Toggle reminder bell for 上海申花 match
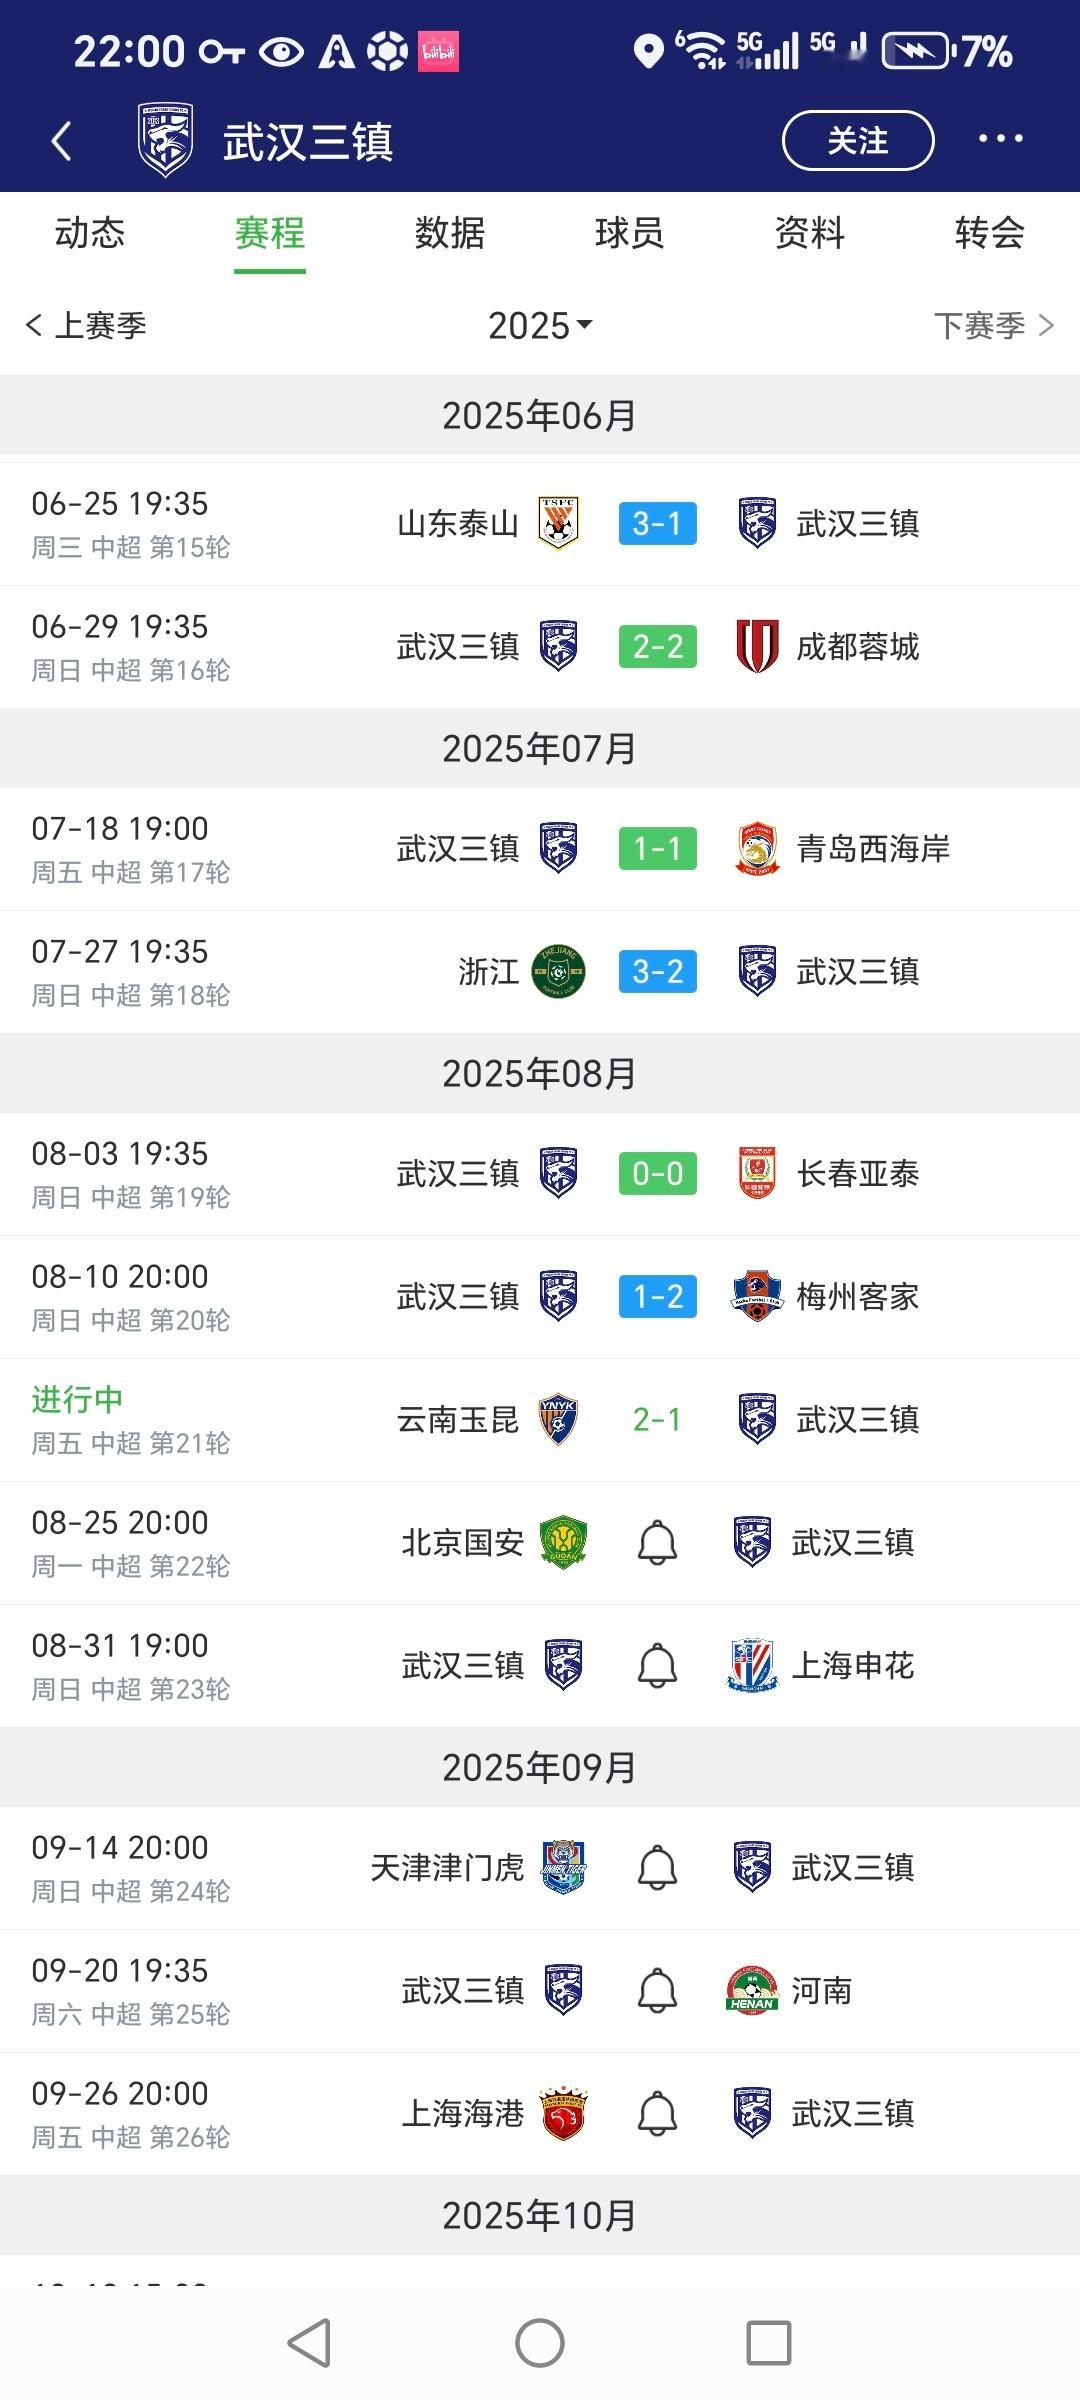The image size is (1080, 2400). [657, 1665]
